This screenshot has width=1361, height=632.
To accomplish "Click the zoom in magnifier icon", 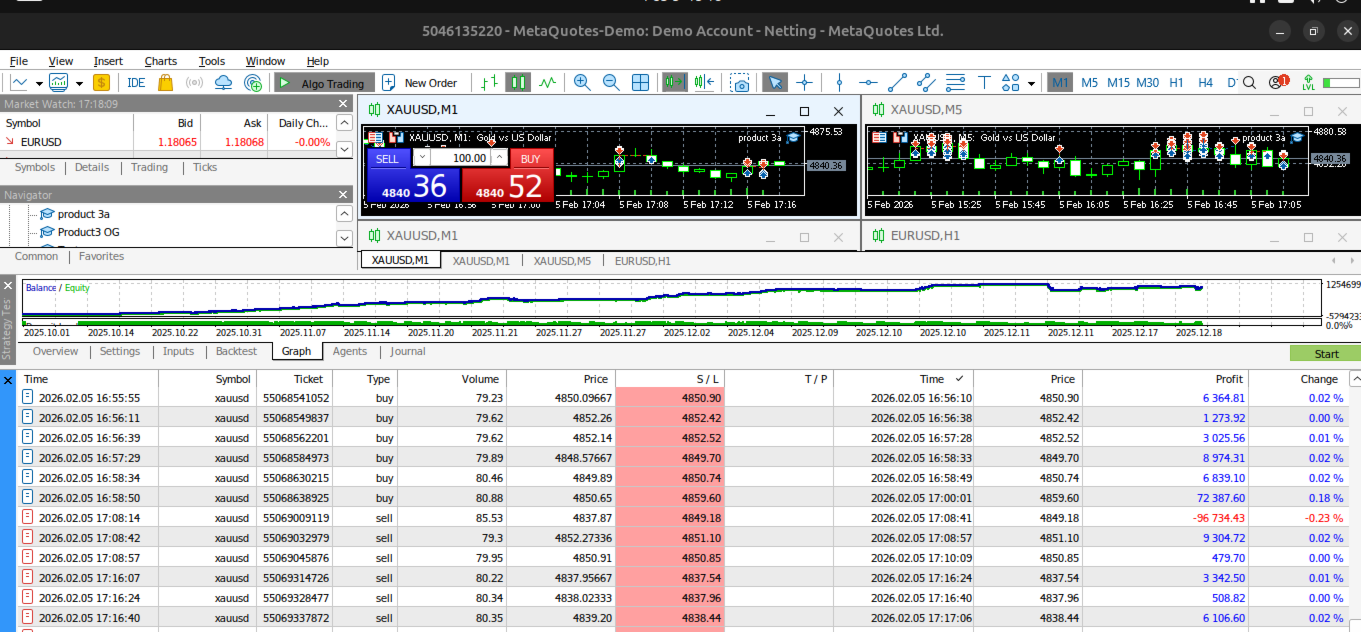I will tap(582, 83).
